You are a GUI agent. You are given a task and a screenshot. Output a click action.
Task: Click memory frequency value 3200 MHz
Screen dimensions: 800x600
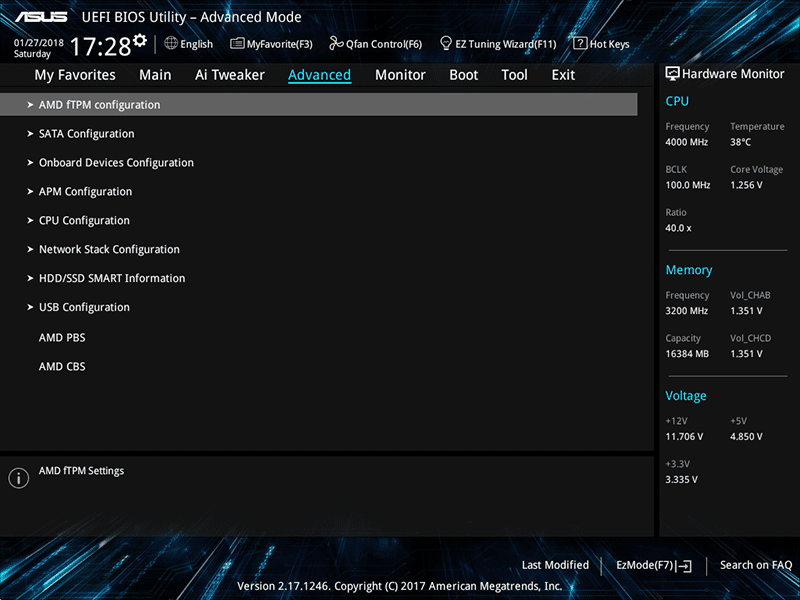pos(687,311)
